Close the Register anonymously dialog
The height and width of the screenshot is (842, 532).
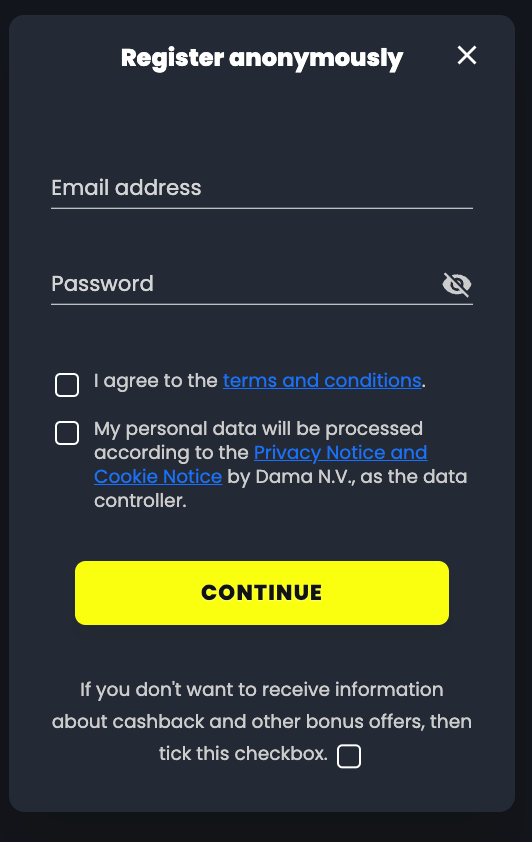pos(467,55)
